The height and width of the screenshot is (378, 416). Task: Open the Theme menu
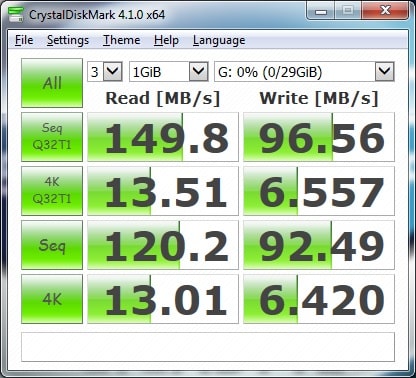point(121,40)
